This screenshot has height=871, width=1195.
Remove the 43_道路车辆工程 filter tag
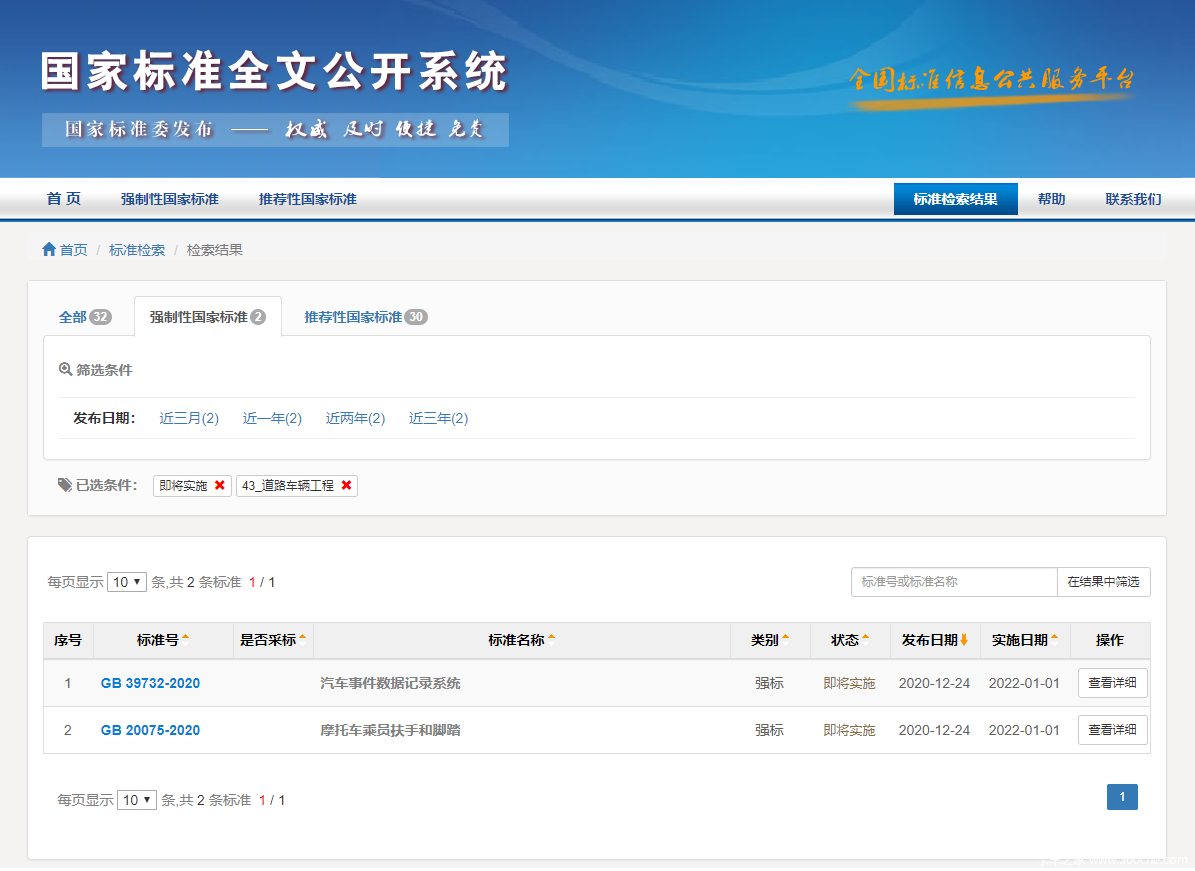pyautogui.click(x=346, y=485)
